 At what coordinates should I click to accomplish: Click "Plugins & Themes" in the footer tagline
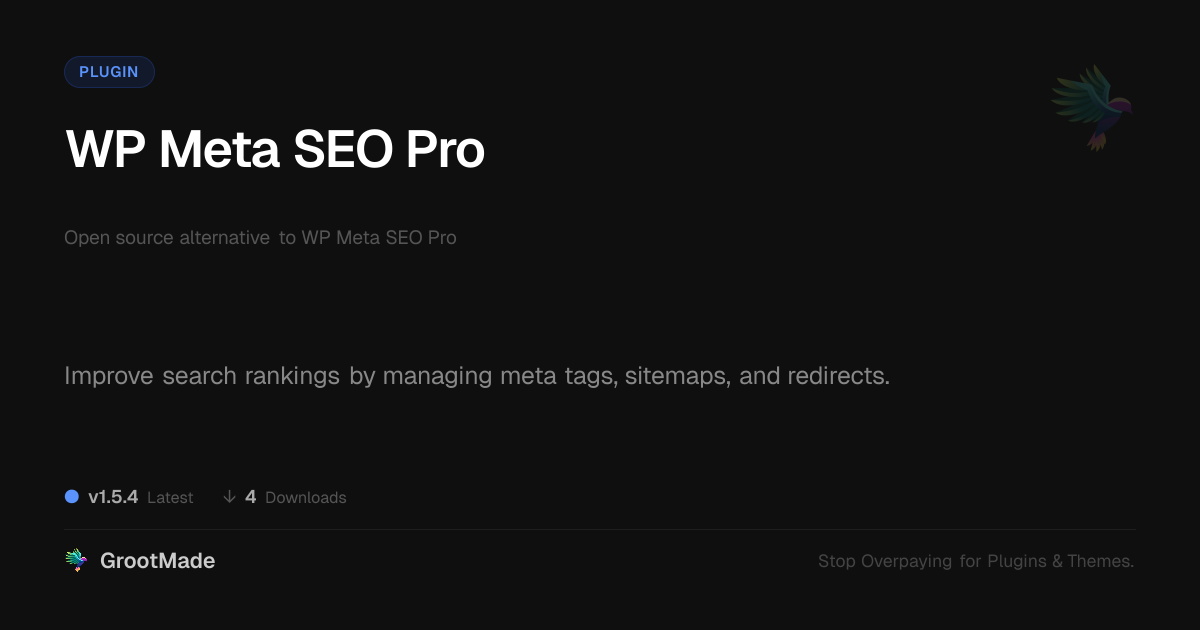[1058, 561]
